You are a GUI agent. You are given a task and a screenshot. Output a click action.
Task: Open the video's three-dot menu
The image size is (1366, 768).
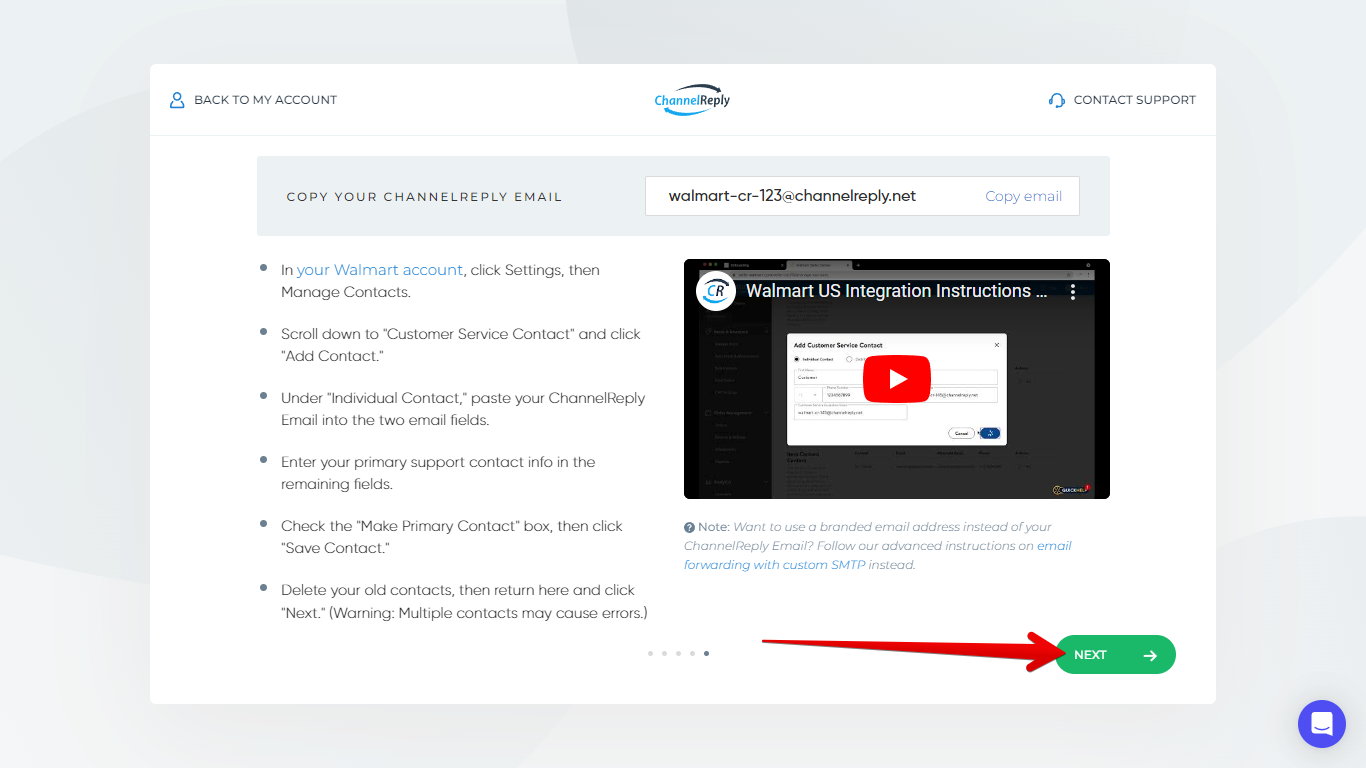(1073, 291)
